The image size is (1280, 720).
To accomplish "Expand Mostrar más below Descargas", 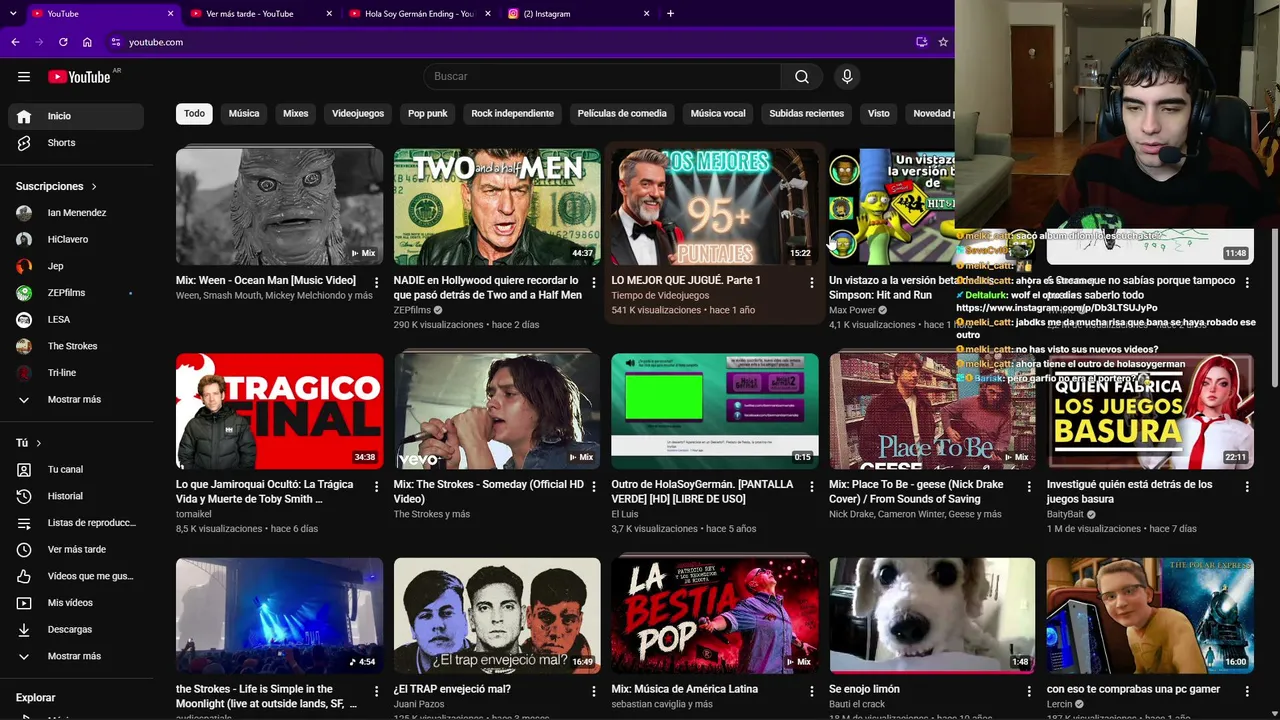I will click(76, 657).
